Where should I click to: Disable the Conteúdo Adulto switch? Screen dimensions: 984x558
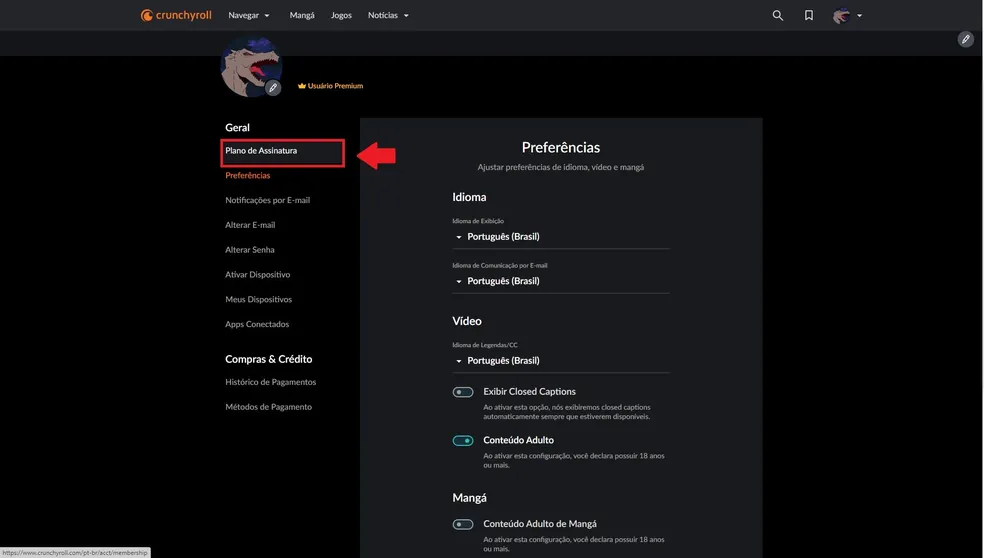462,440
